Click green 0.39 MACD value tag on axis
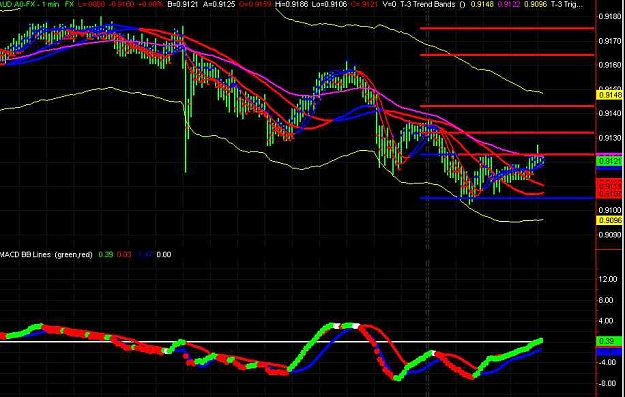625x397 pixels. pyautogui.click(x=609, y=341)
